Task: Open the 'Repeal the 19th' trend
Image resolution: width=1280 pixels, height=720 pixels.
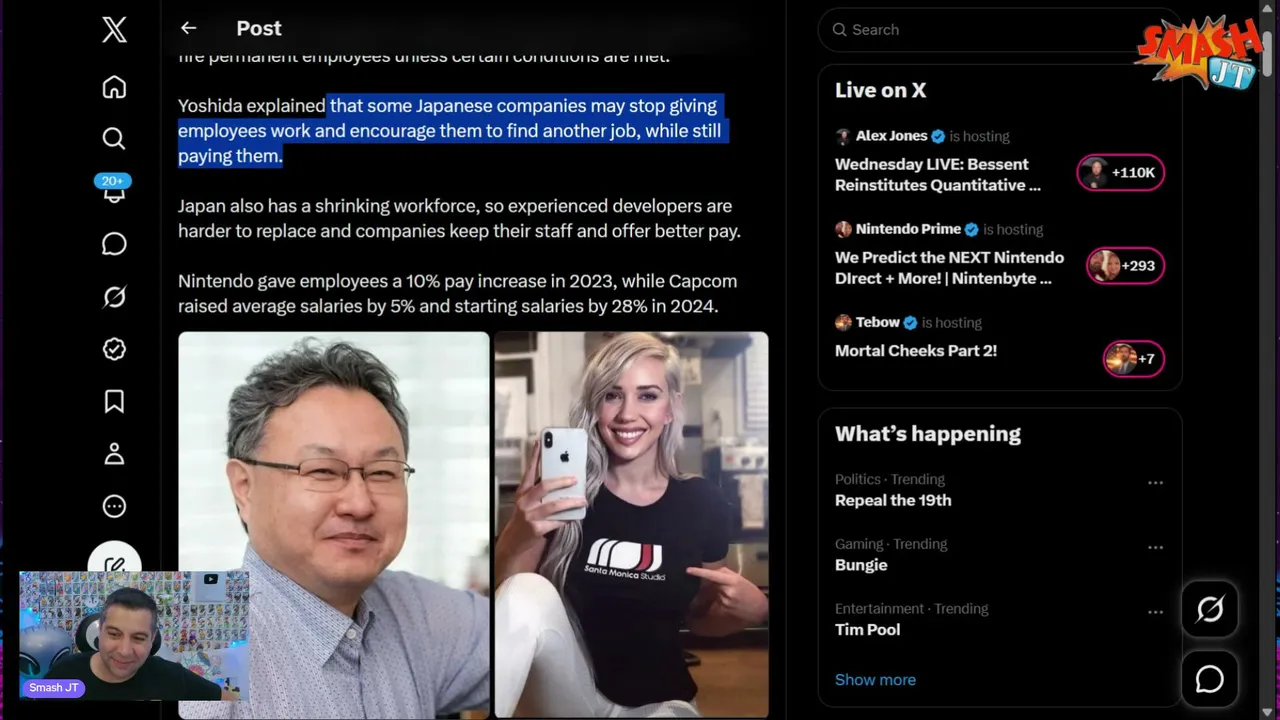Action: (x=893, y=500)
